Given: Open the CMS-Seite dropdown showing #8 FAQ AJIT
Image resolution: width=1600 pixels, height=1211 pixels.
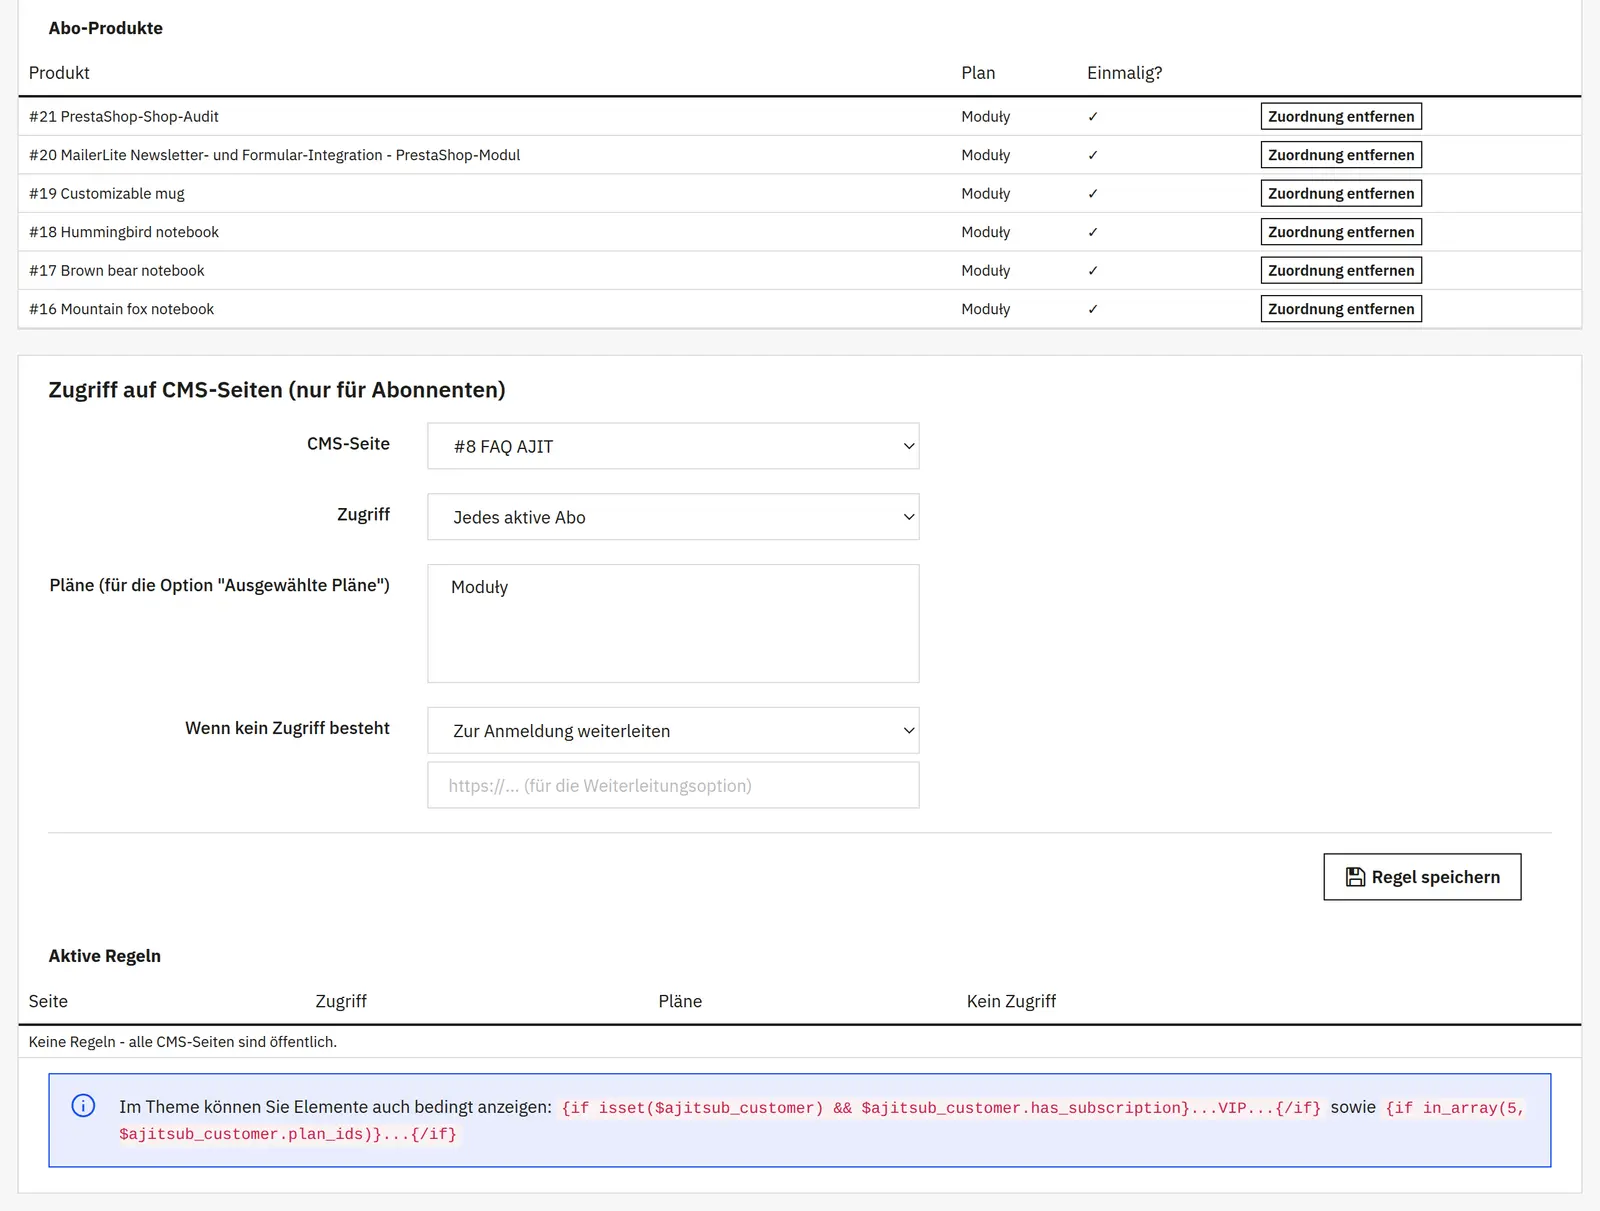Looking at the screenshot, I should click(673, 446).
